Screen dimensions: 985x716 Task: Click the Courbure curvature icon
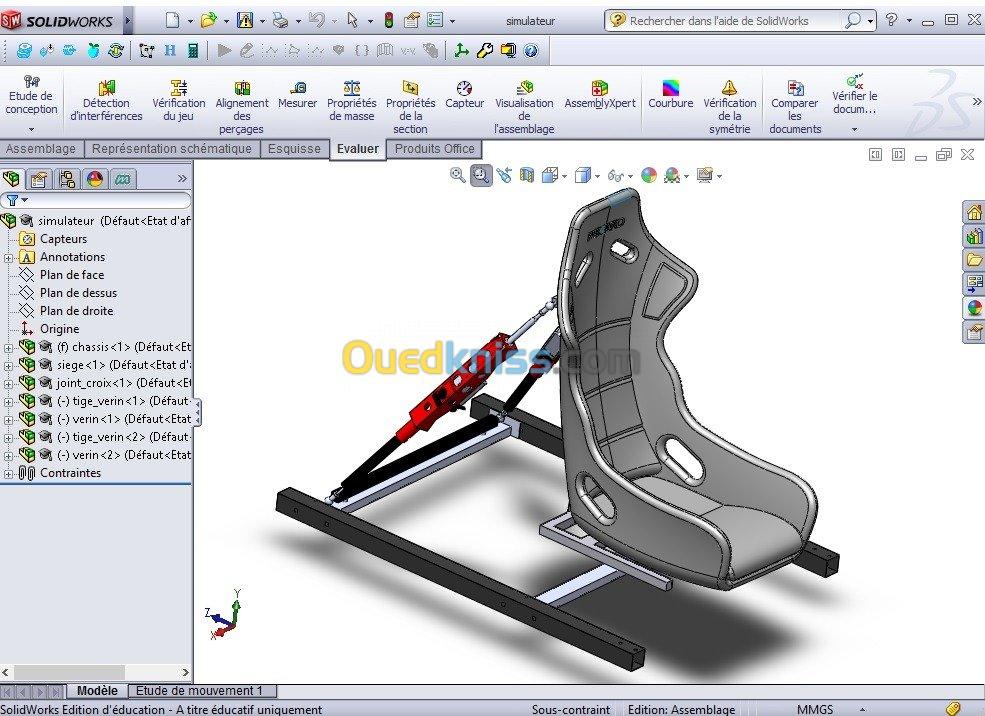pos(670,96)
